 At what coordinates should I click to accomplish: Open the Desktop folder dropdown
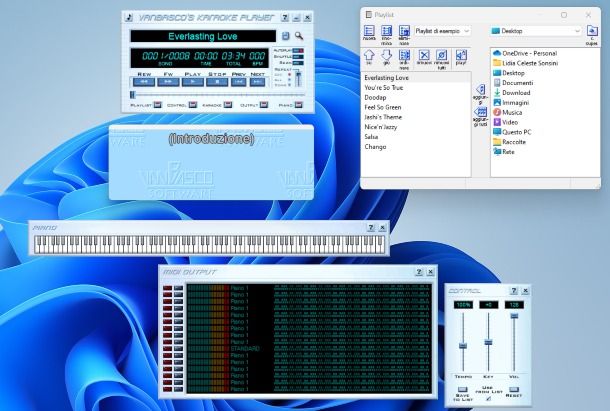pyautogui.click(x=536, y=31)
